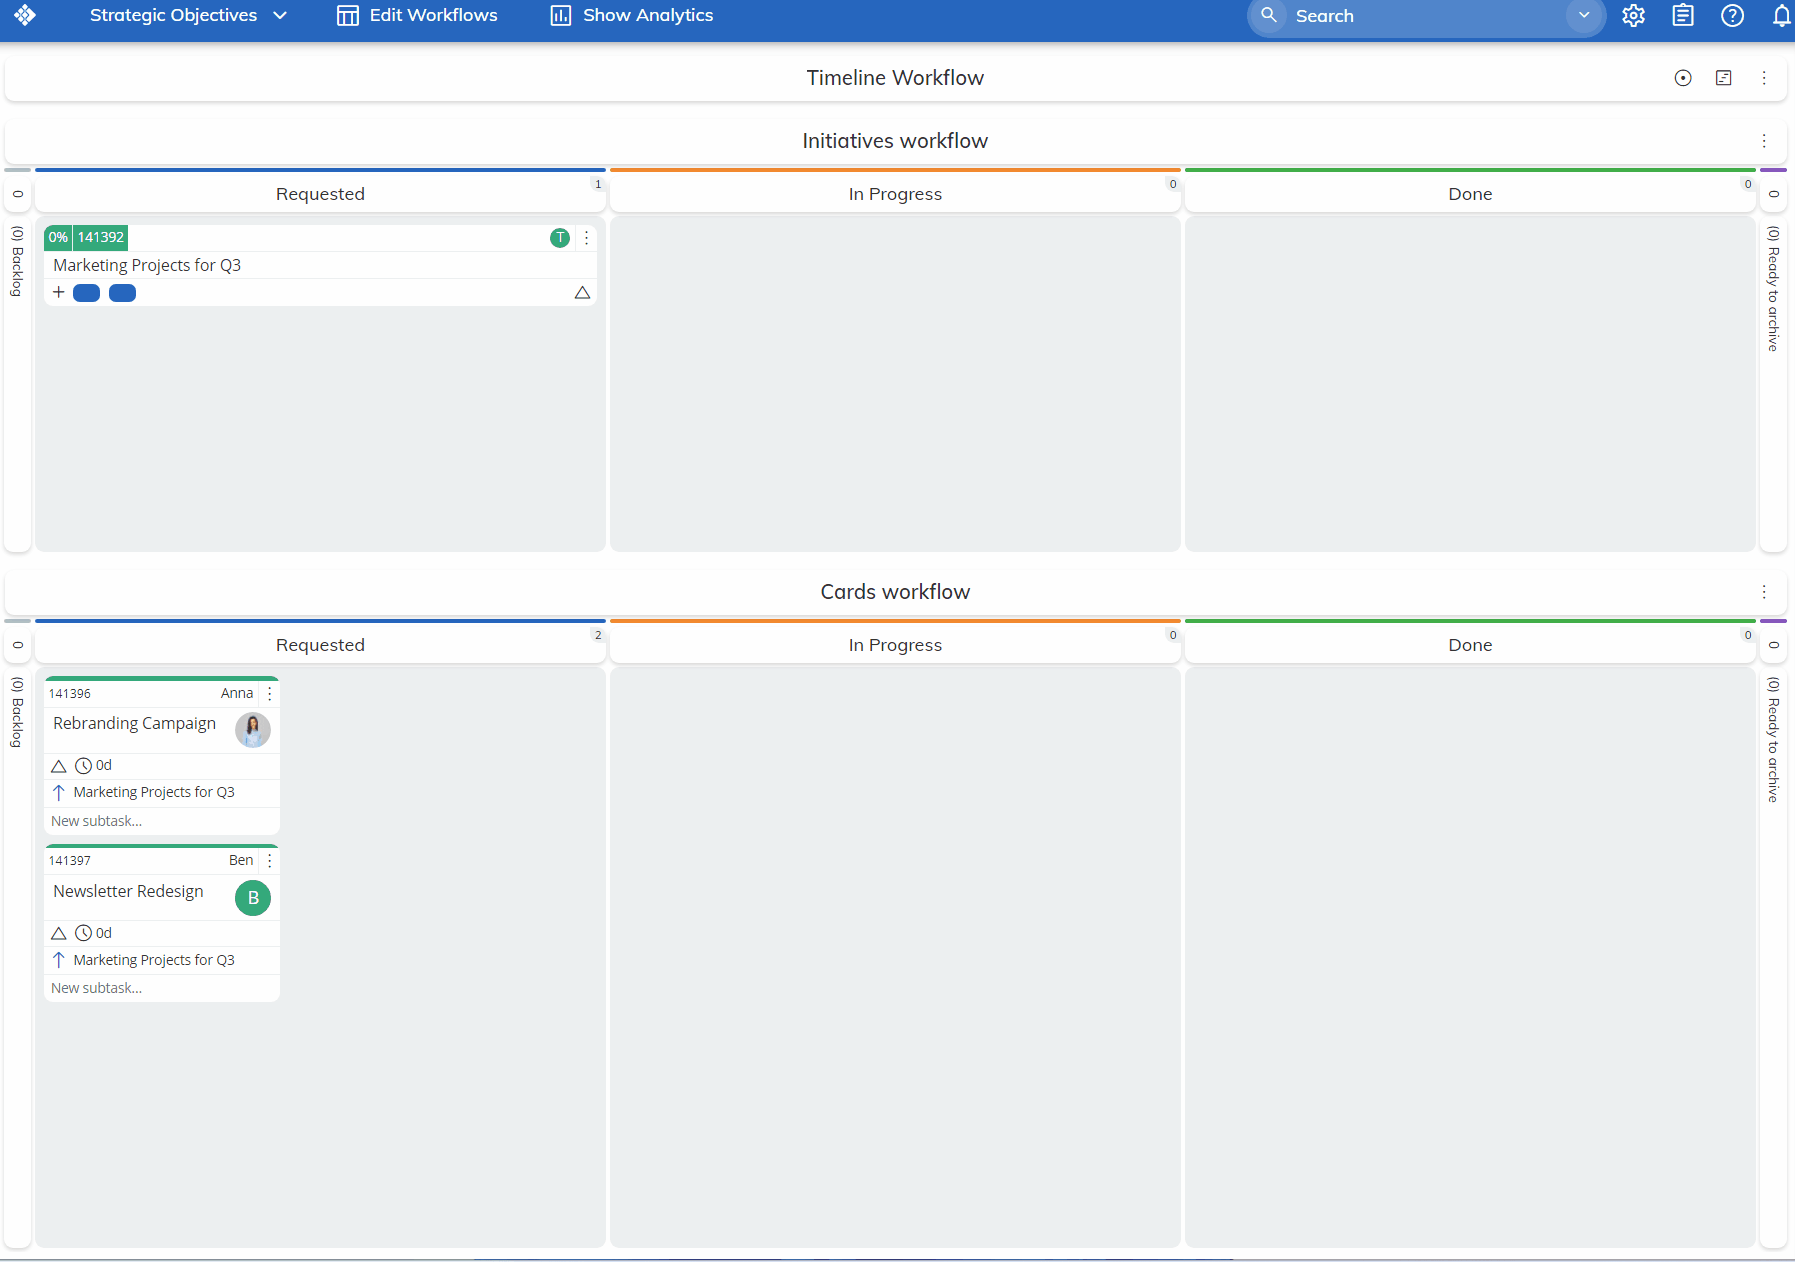Select Edit Workflows in the top bar
This screenshot has height=1262, width=1795.
pyautogui.click(x=416, y=15)
